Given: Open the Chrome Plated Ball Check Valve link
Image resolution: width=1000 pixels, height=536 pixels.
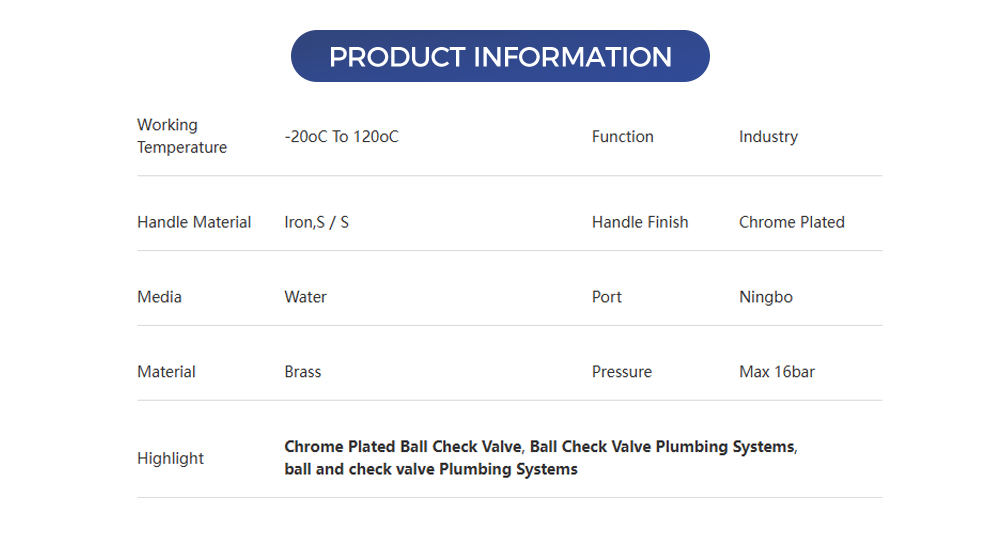Looking at the screenshot, I should click(402, 447).
